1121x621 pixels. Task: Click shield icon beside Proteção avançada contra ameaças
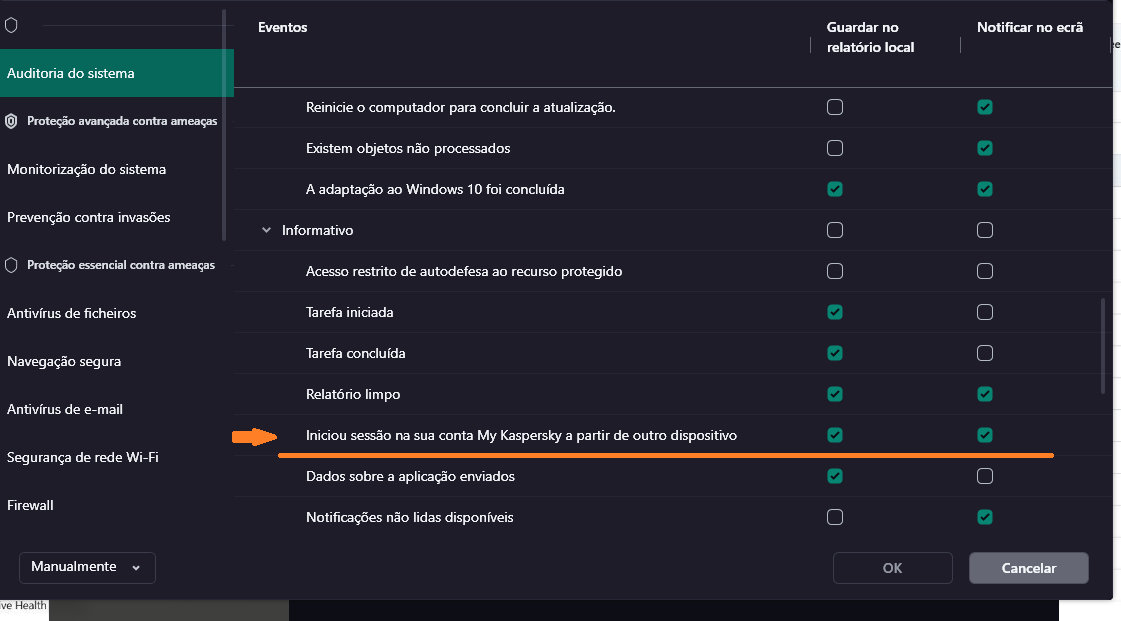pos(12,121)
